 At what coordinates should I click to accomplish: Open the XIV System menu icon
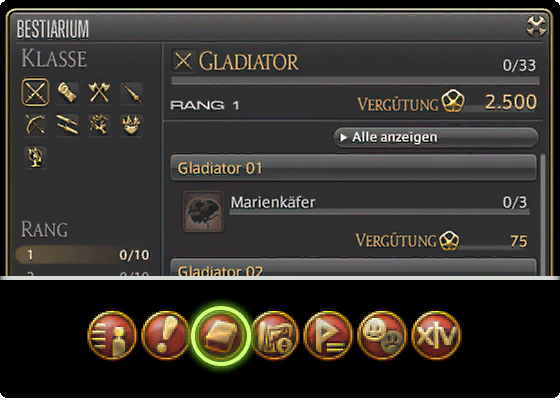pyautogui.click(x=436, y=335)
